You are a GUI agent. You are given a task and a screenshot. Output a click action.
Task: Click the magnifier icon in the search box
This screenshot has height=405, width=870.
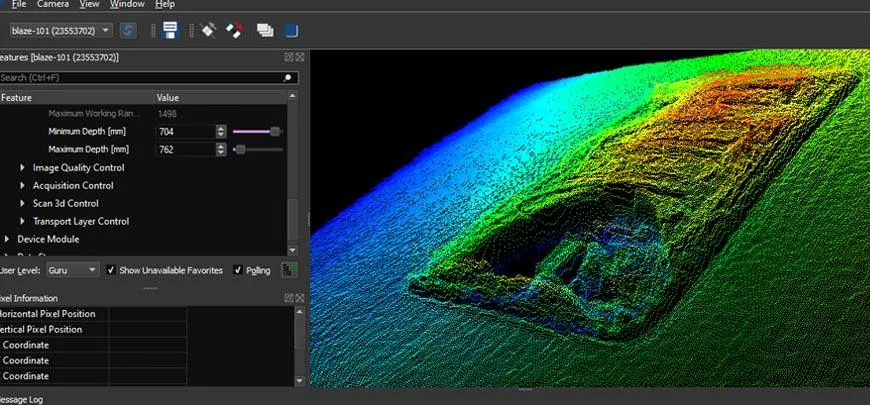point(287,78)
